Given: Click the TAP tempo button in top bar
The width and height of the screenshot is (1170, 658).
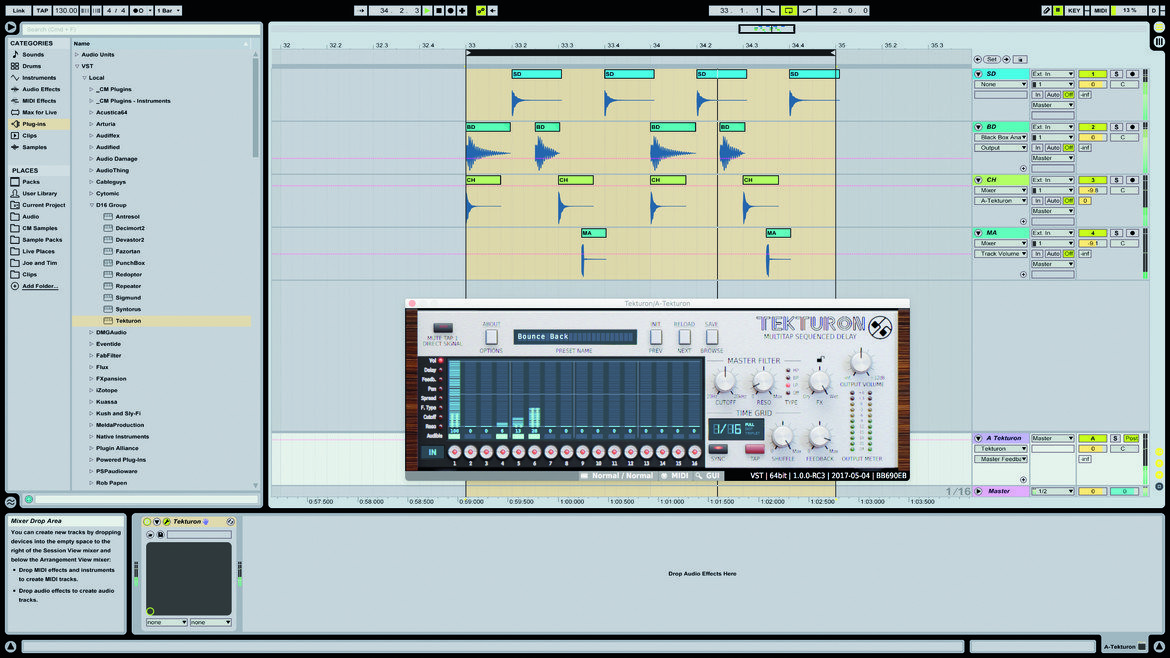Looking at the screenshot, I should point(42,10).
